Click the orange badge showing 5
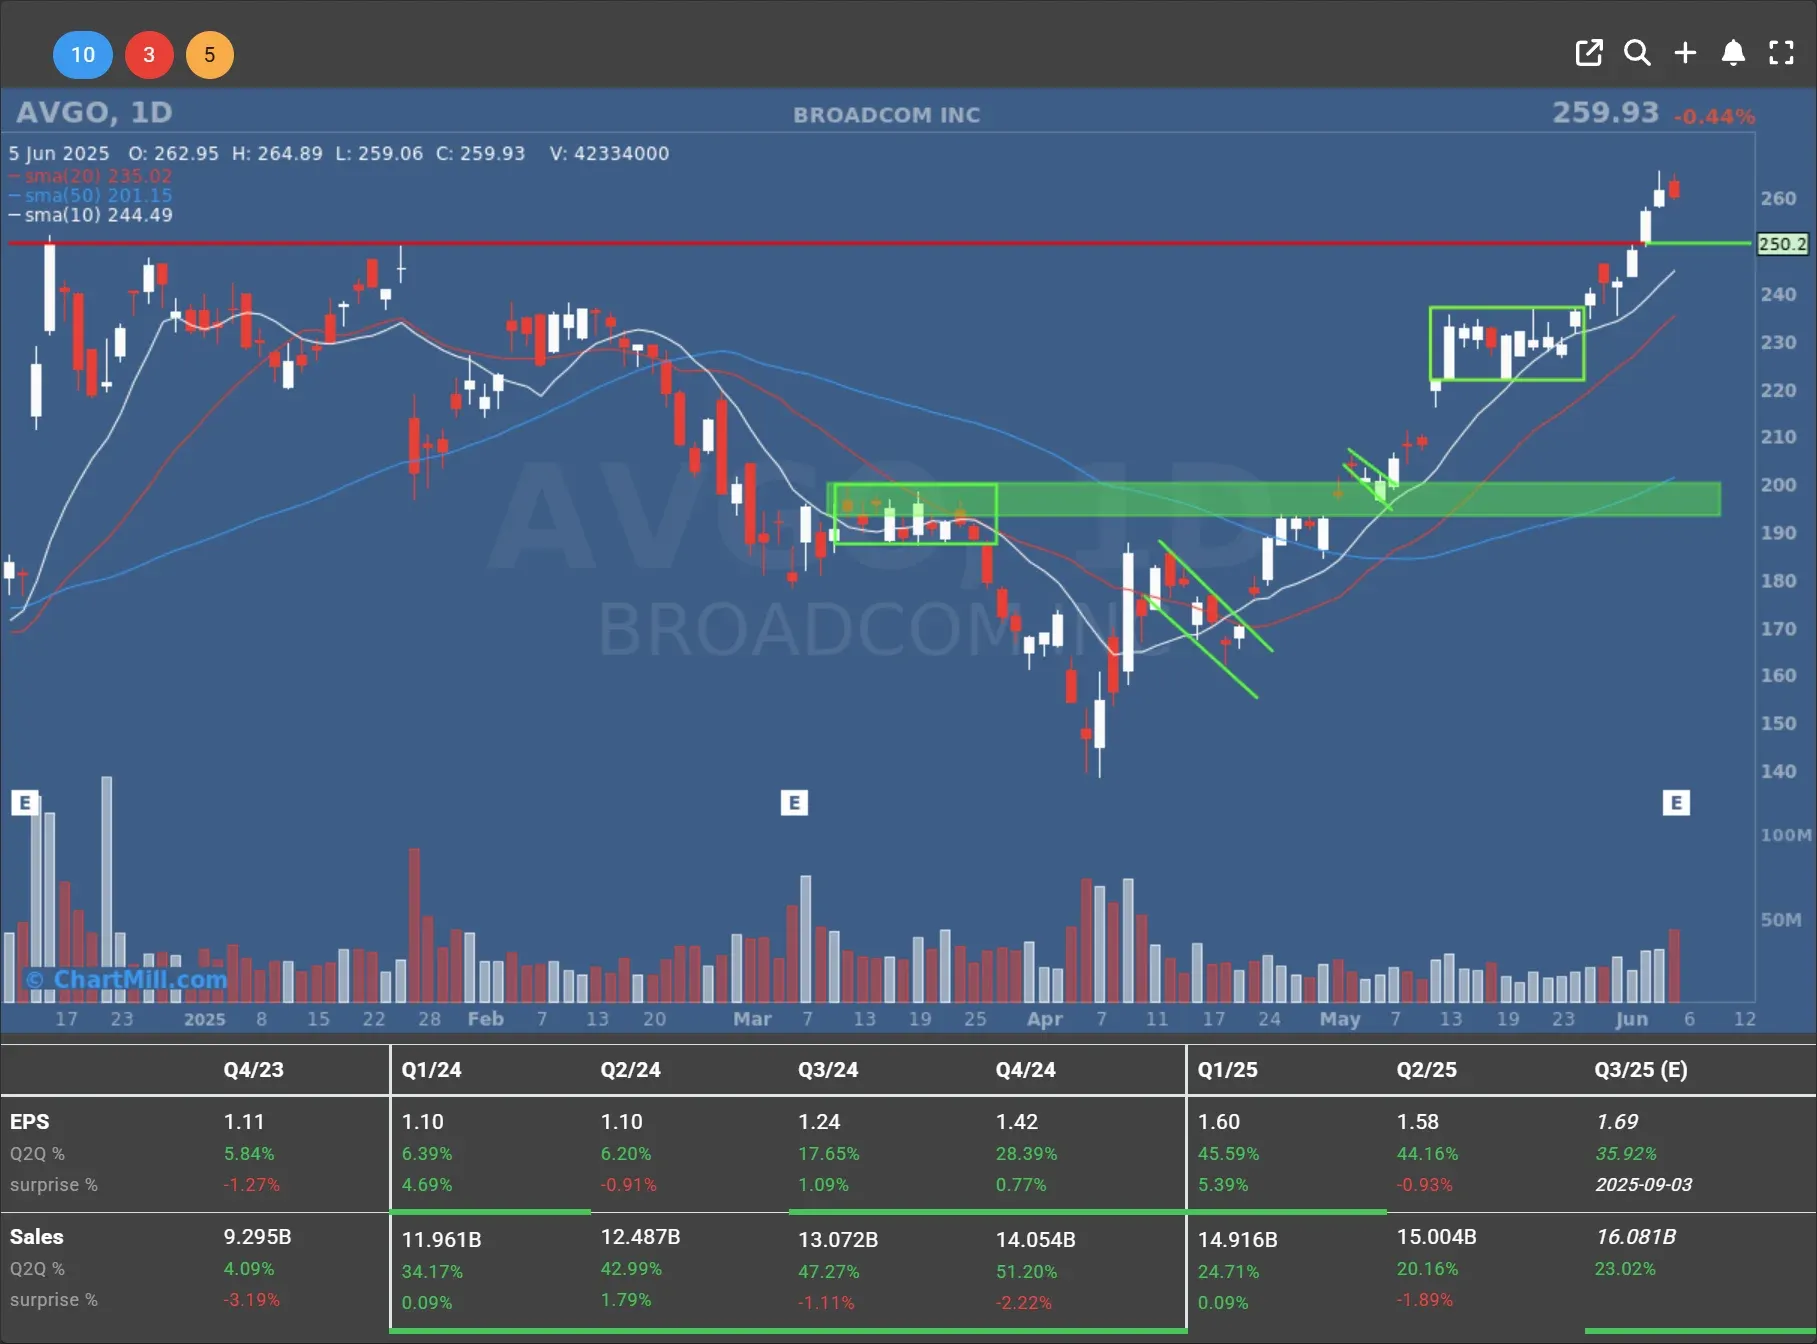This screenshot has height=1344, width=1817. (209, 55)
